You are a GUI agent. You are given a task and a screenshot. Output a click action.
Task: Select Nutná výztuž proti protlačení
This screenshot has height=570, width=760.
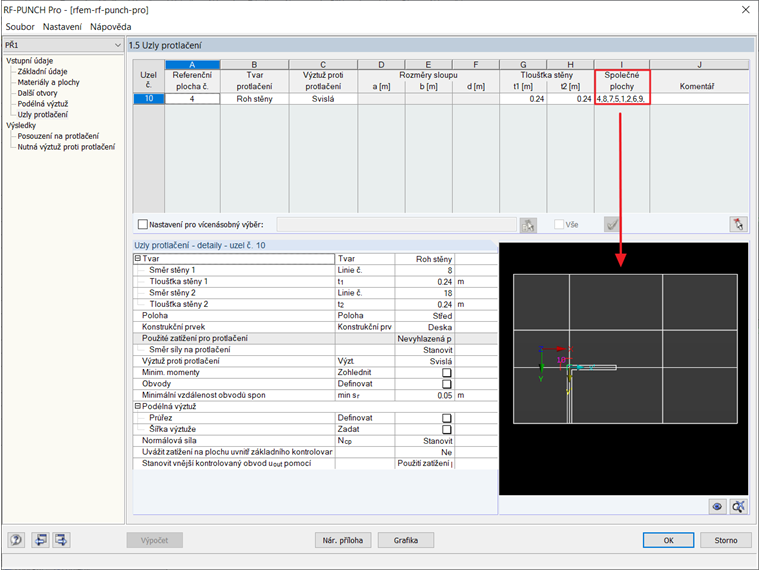pos(66,147)
